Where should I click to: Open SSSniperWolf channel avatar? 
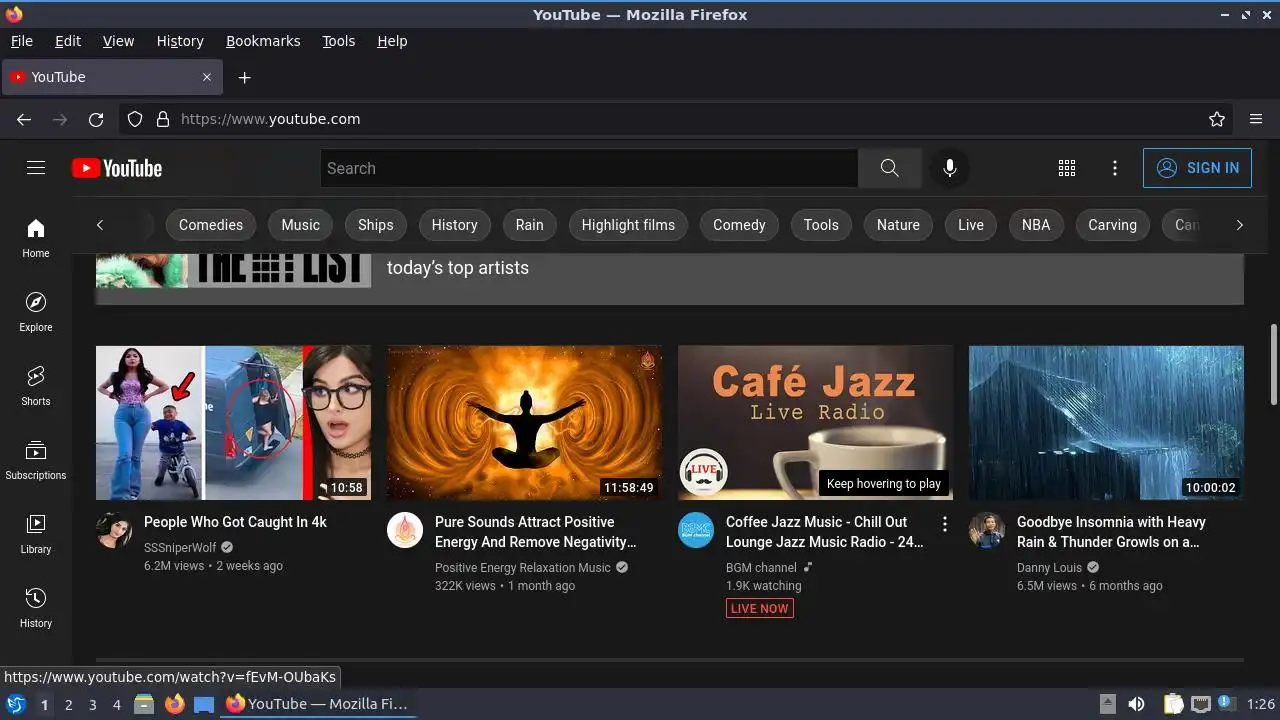point(114,530)
